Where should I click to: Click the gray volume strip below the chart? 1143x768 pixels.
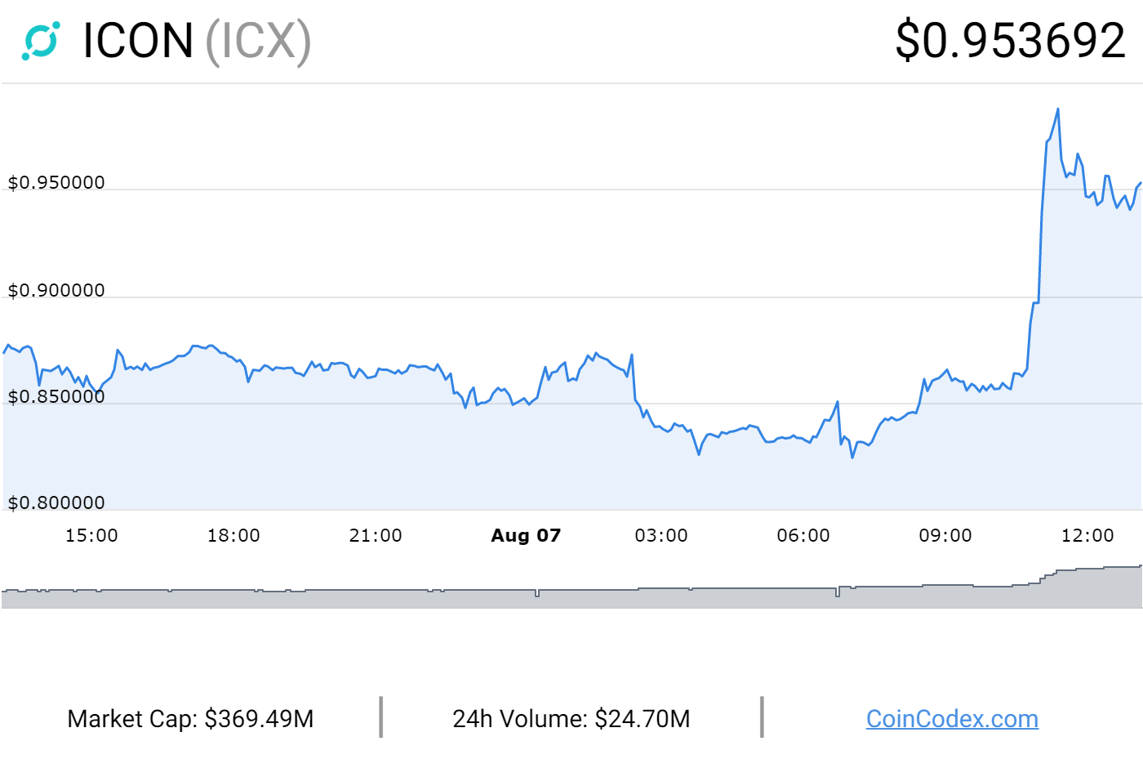pyautogui.click(x=570, y=598)
